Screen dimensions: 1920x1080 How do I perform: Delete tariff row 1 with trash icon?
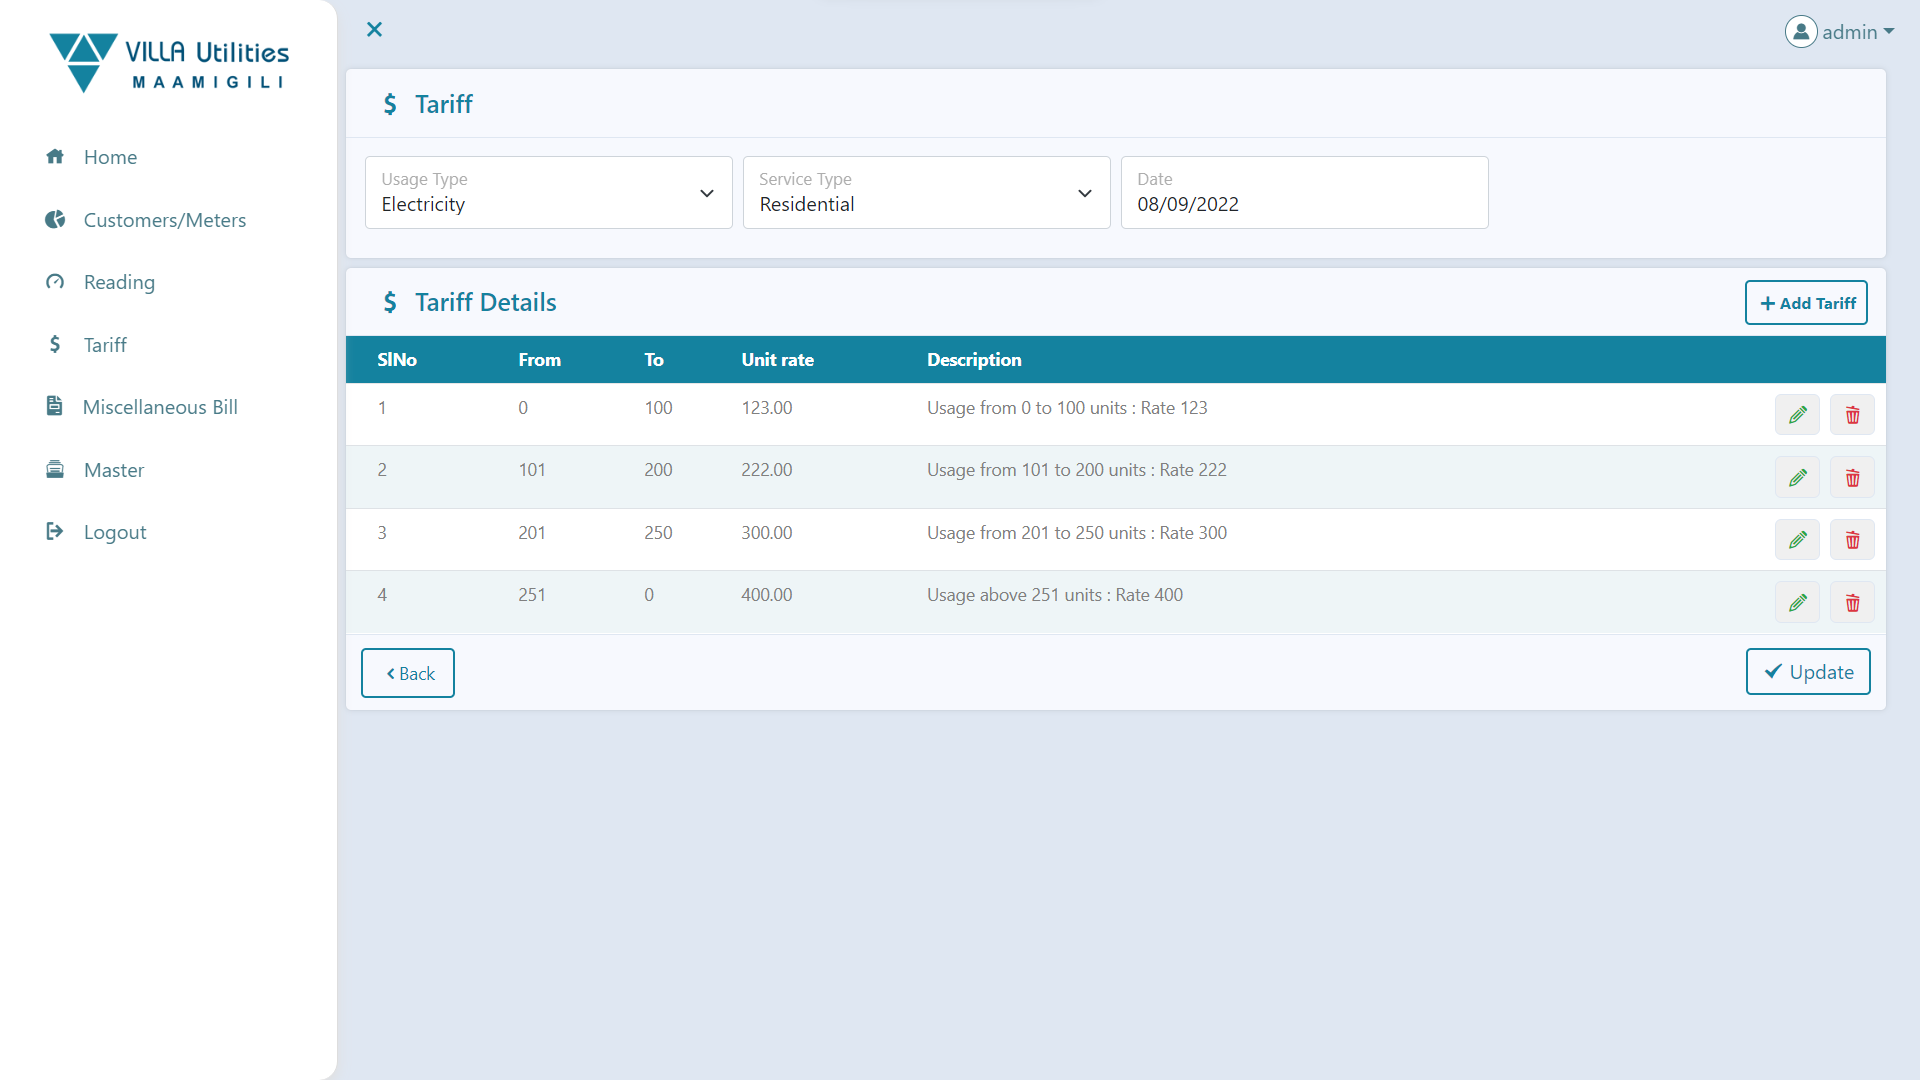coord(1852,415)
